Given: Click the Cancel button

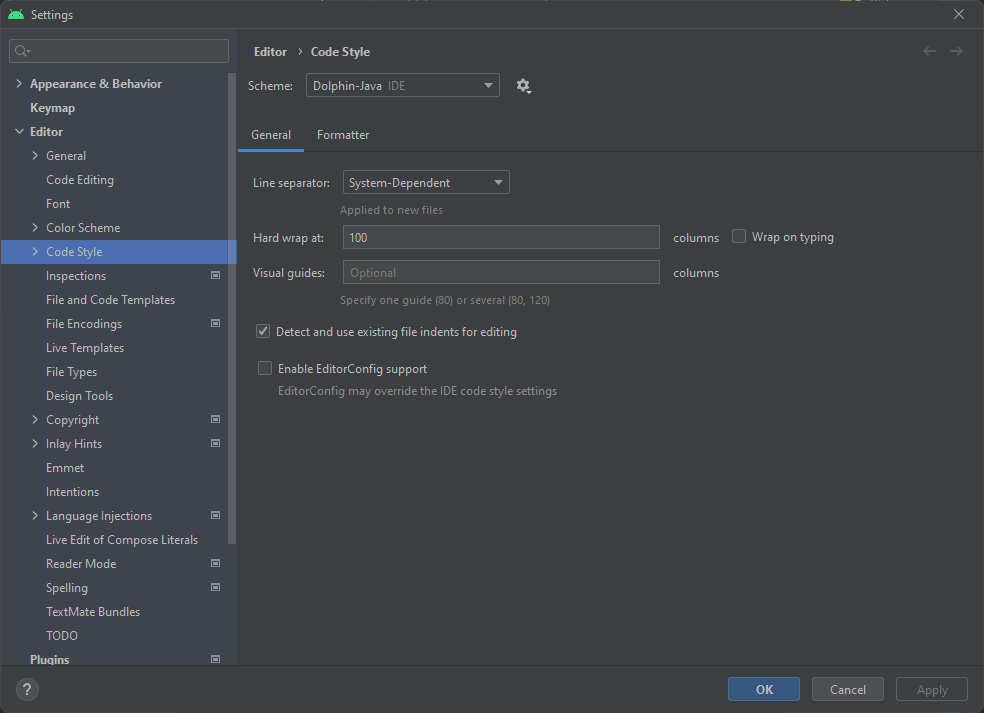Looking at the screenshot, I should (x=847, y=689).
